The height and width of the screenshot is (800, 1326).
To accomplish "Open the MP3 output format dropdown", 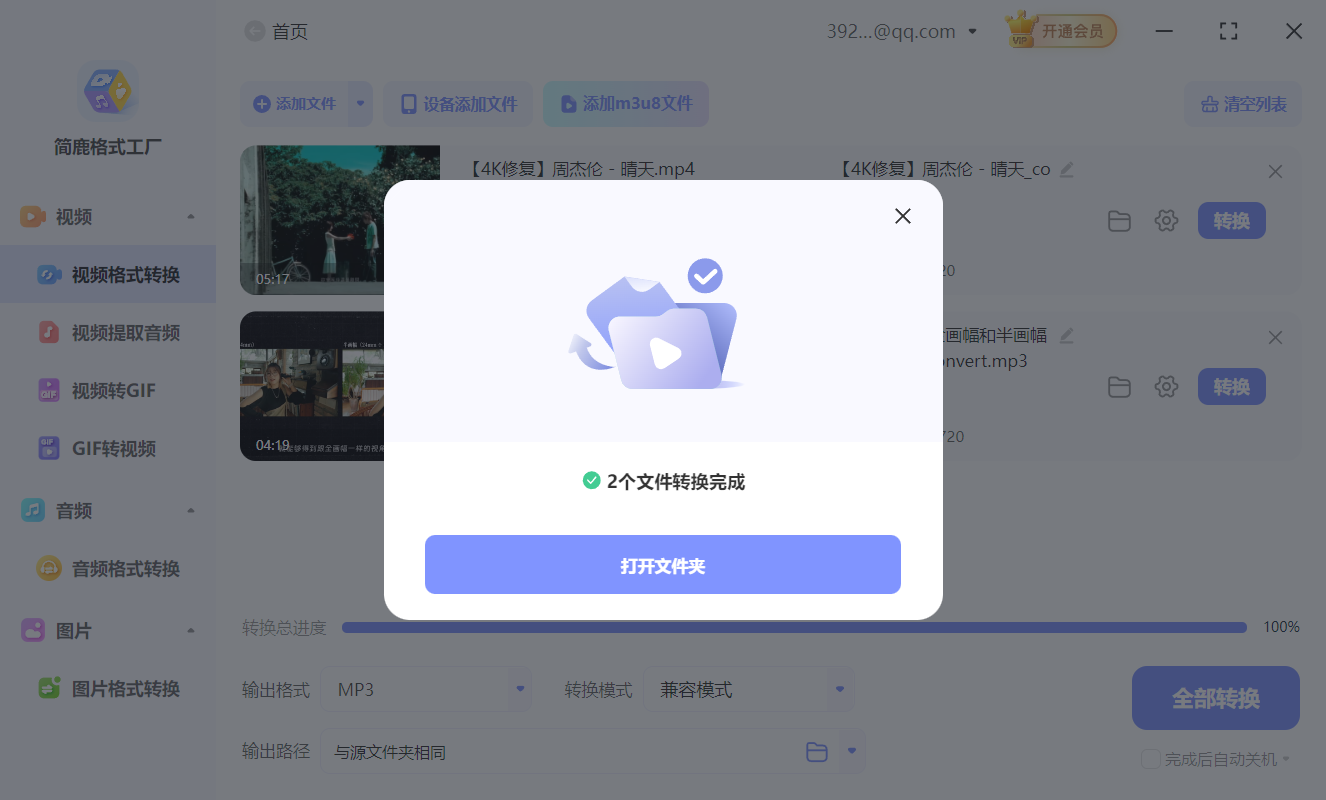I will [x=427, y=689].
